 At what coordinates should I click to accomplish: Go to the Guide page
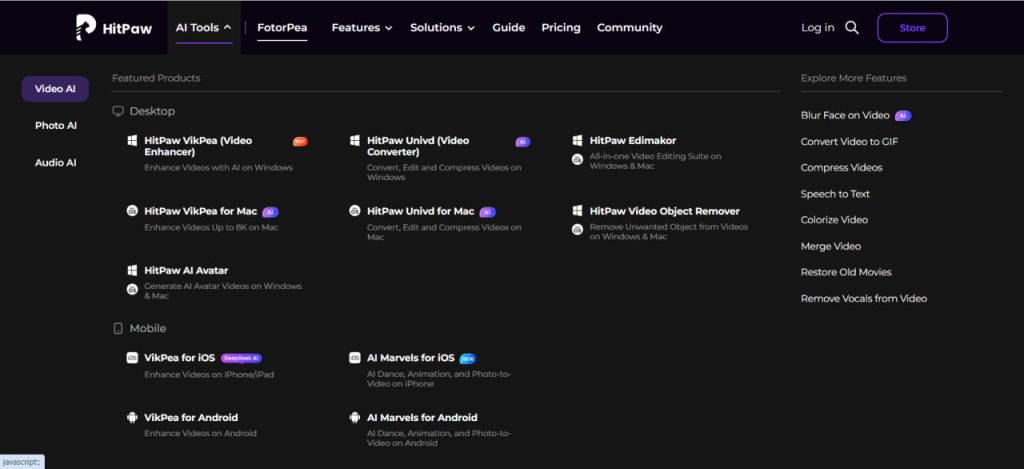(509, 27)
